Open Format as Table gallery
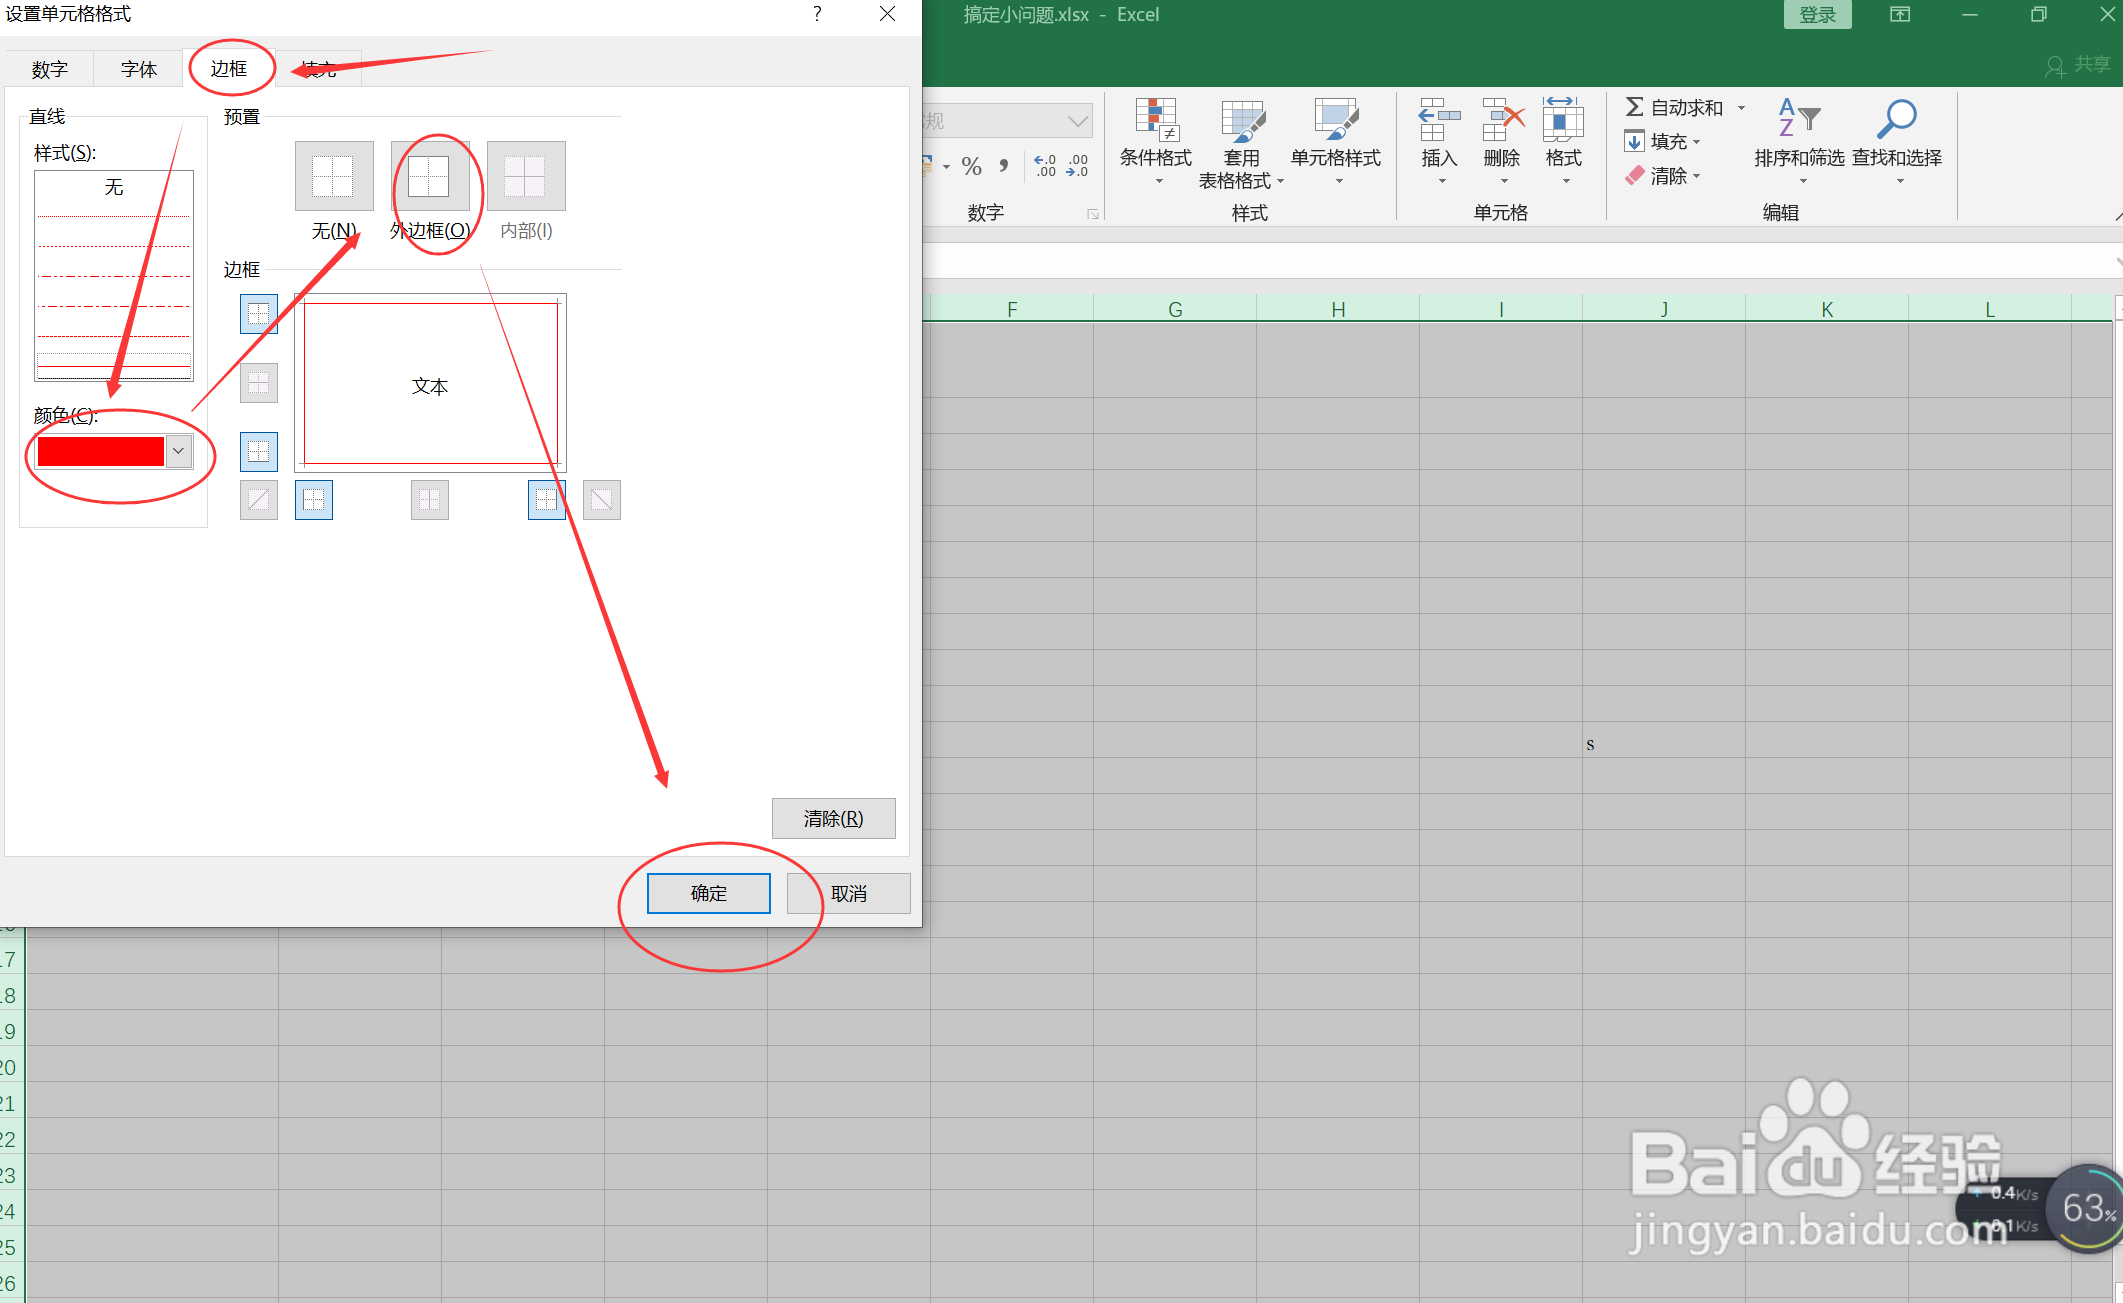Viewport: 2123px width, 1303px height. (1241, 121)
